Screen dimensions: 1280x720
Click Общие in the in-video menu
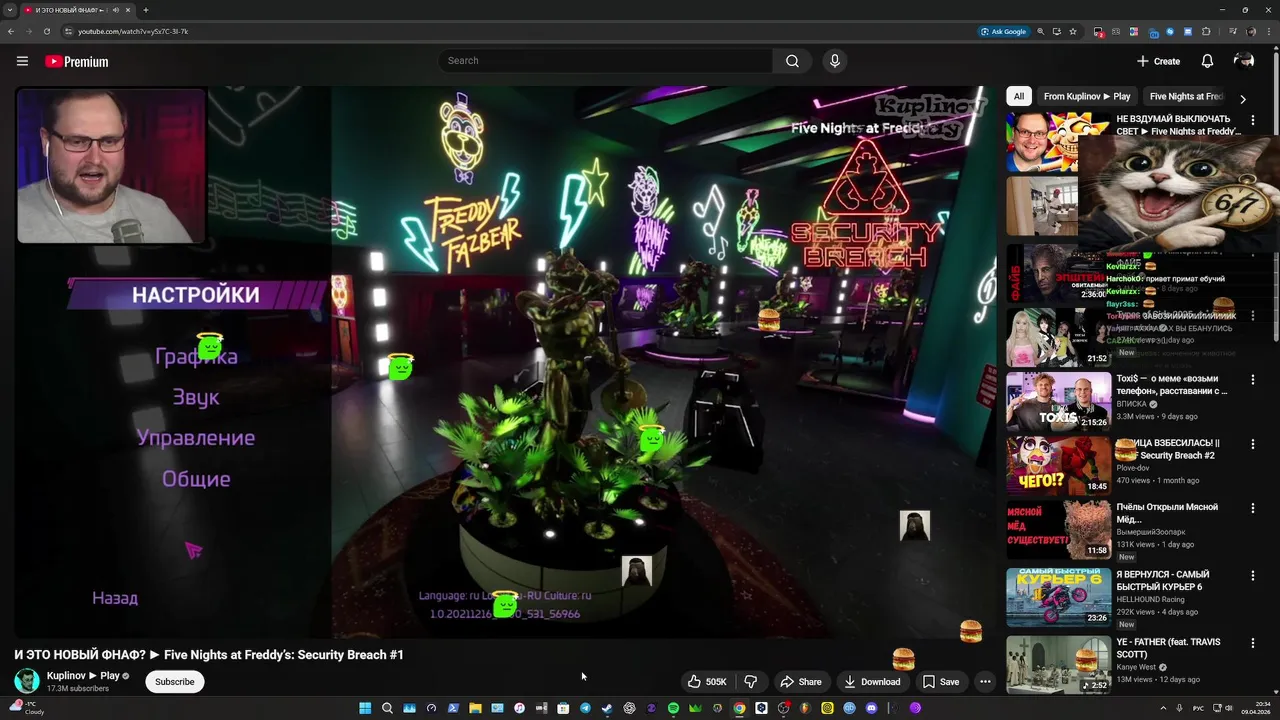point(196,479)
